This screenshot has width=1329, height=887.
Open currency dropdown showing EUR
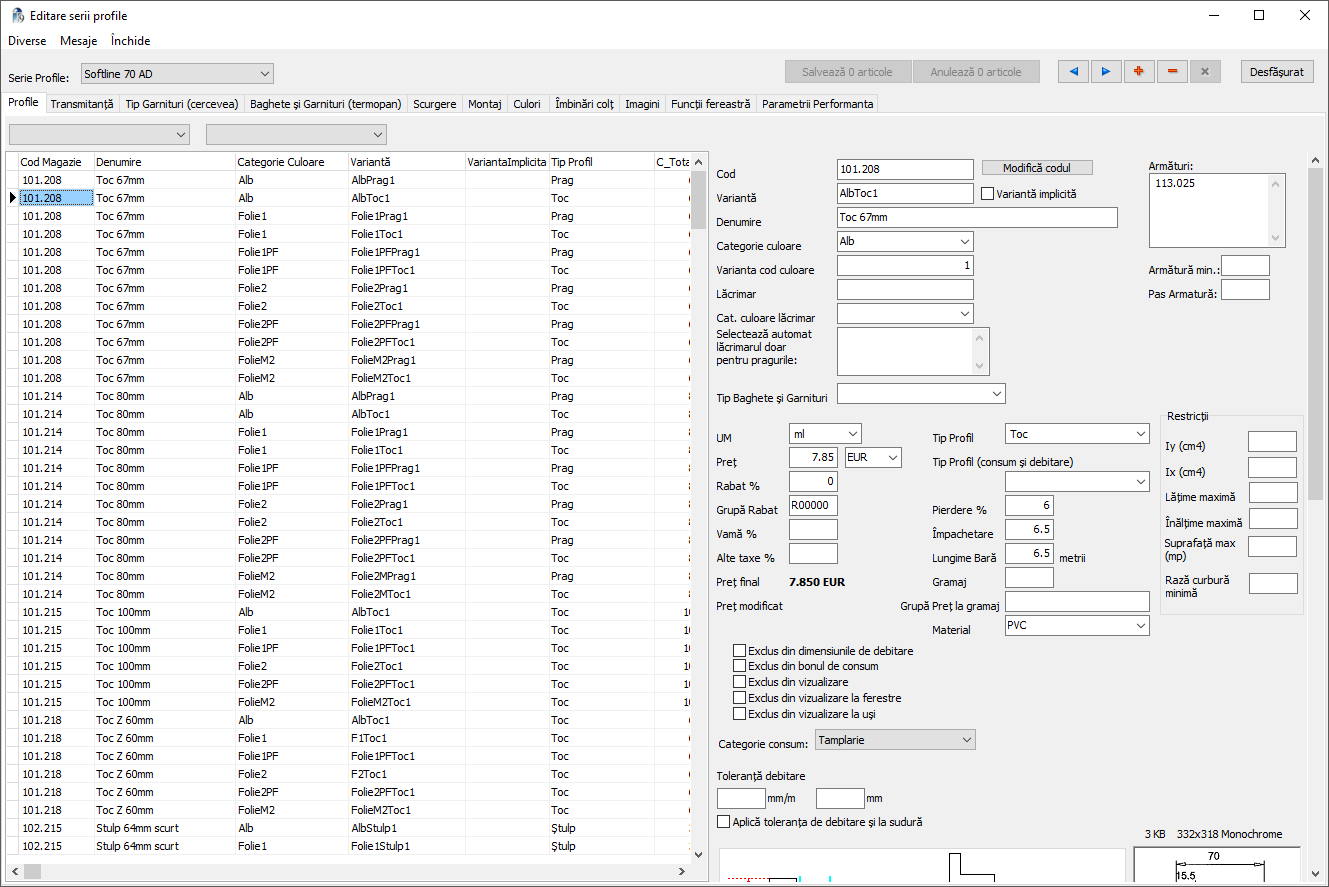coord(873,457)
